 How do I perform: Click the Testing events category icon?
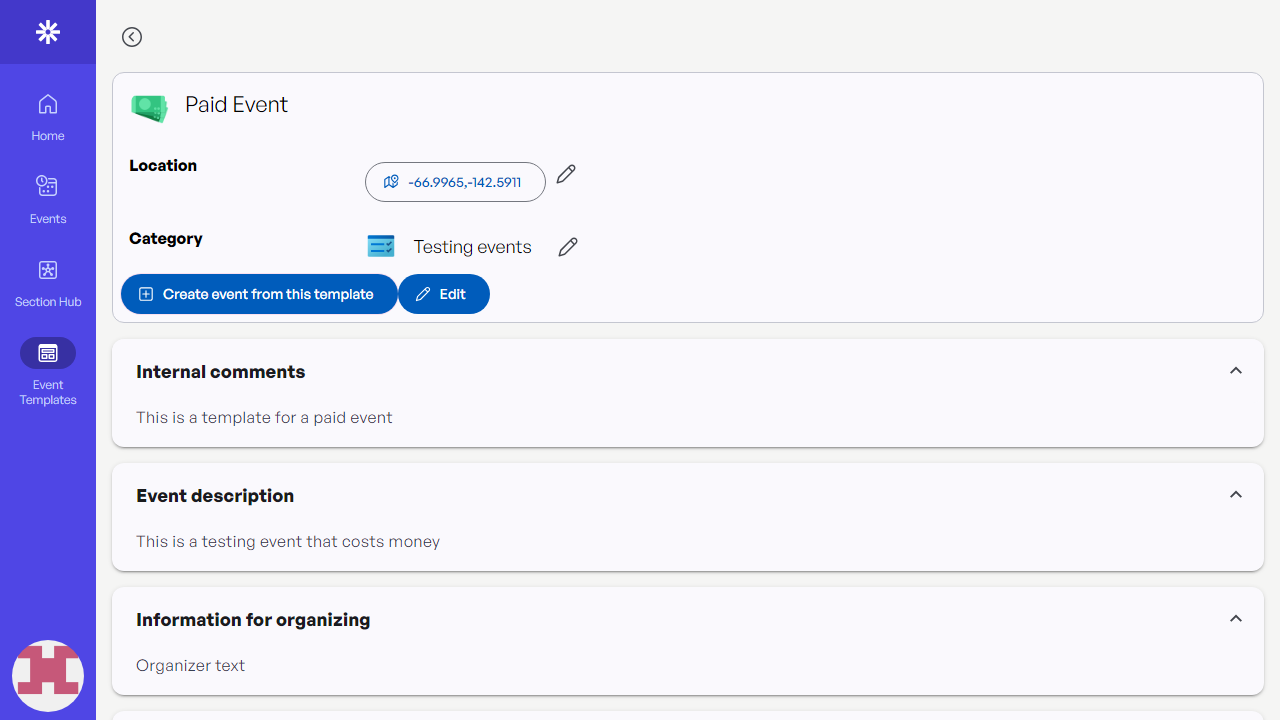point(381,246)
